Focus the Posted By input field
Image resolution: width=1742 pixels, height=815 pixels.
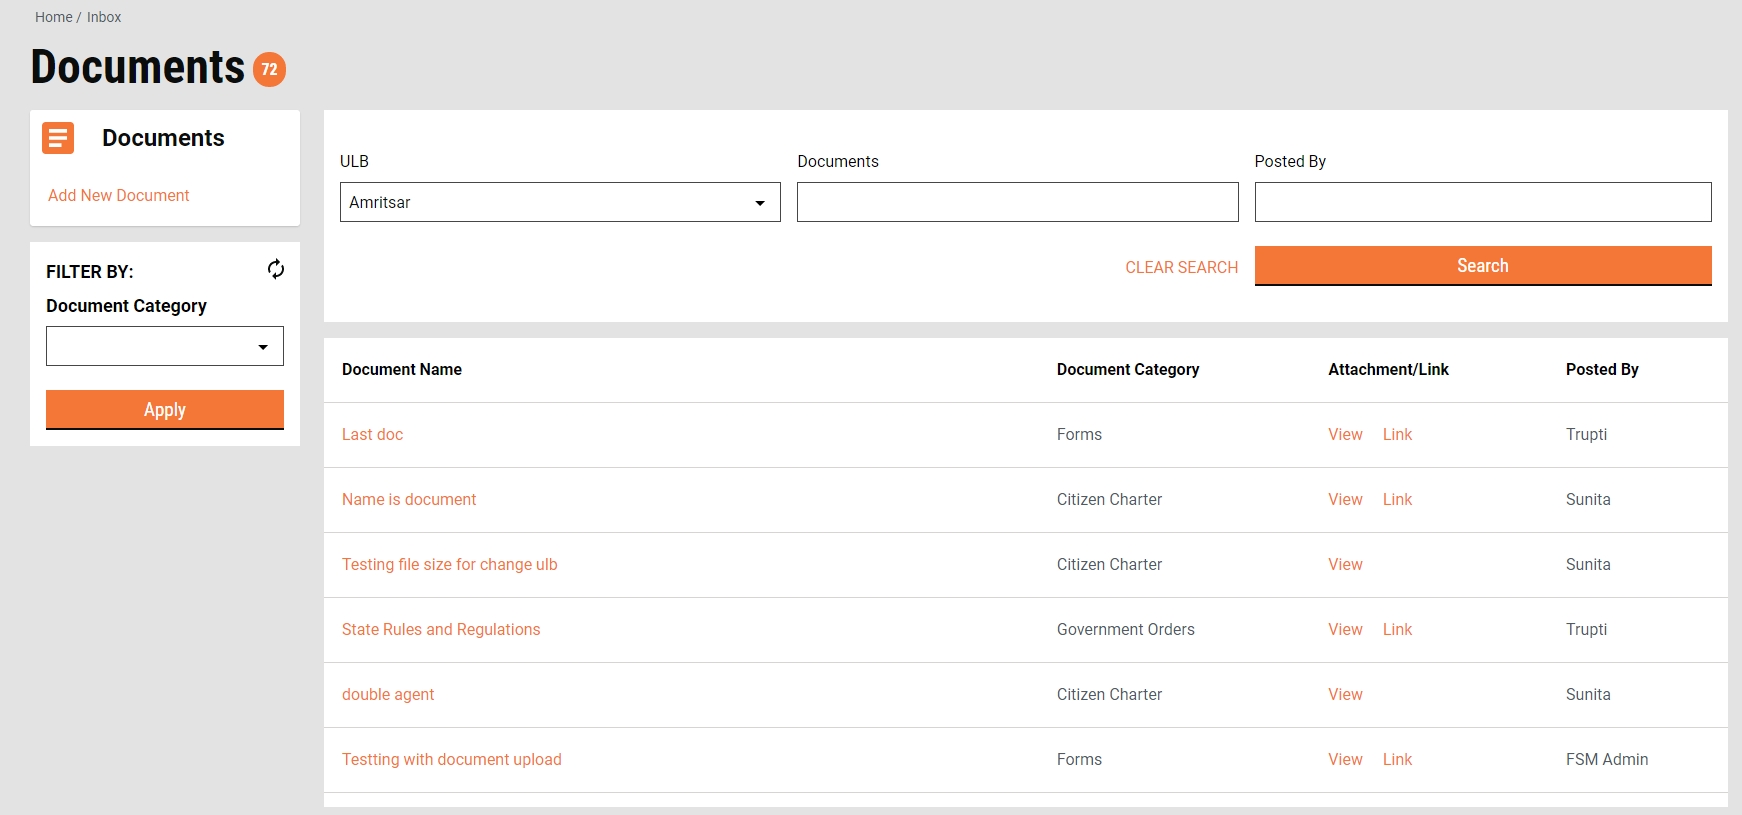[x=1482, y=202]
